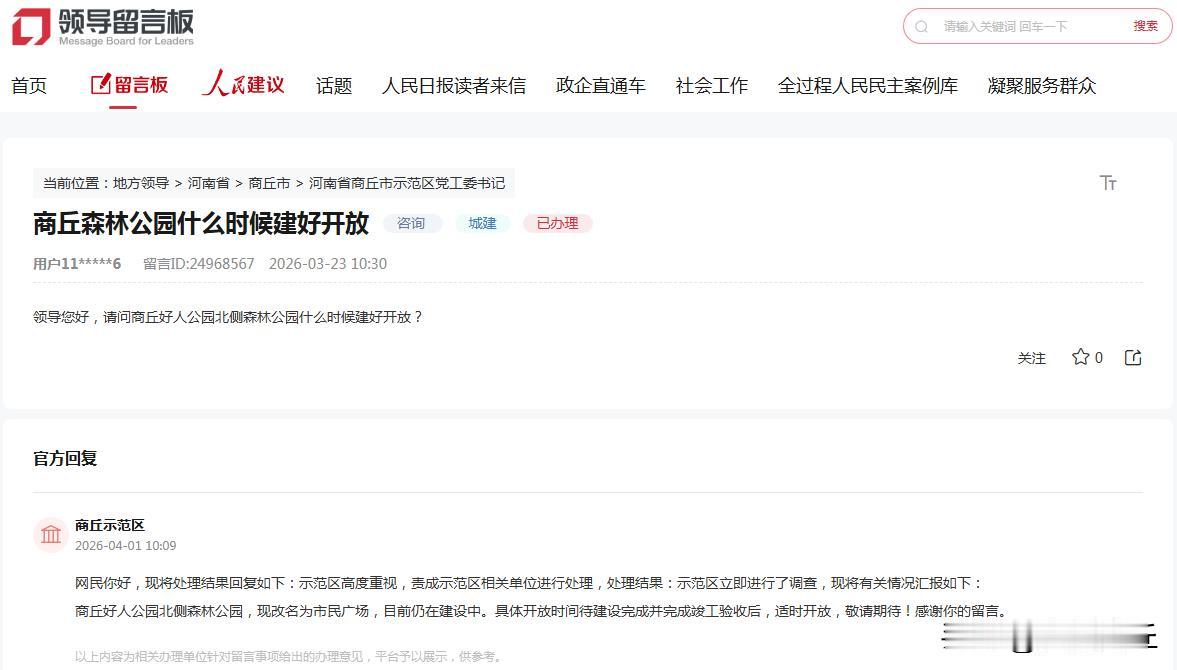Navigate to 商丘市 via breadcrumb
Image resolution: width=1177 pixels, height=670 pixels.
[270, 183]
